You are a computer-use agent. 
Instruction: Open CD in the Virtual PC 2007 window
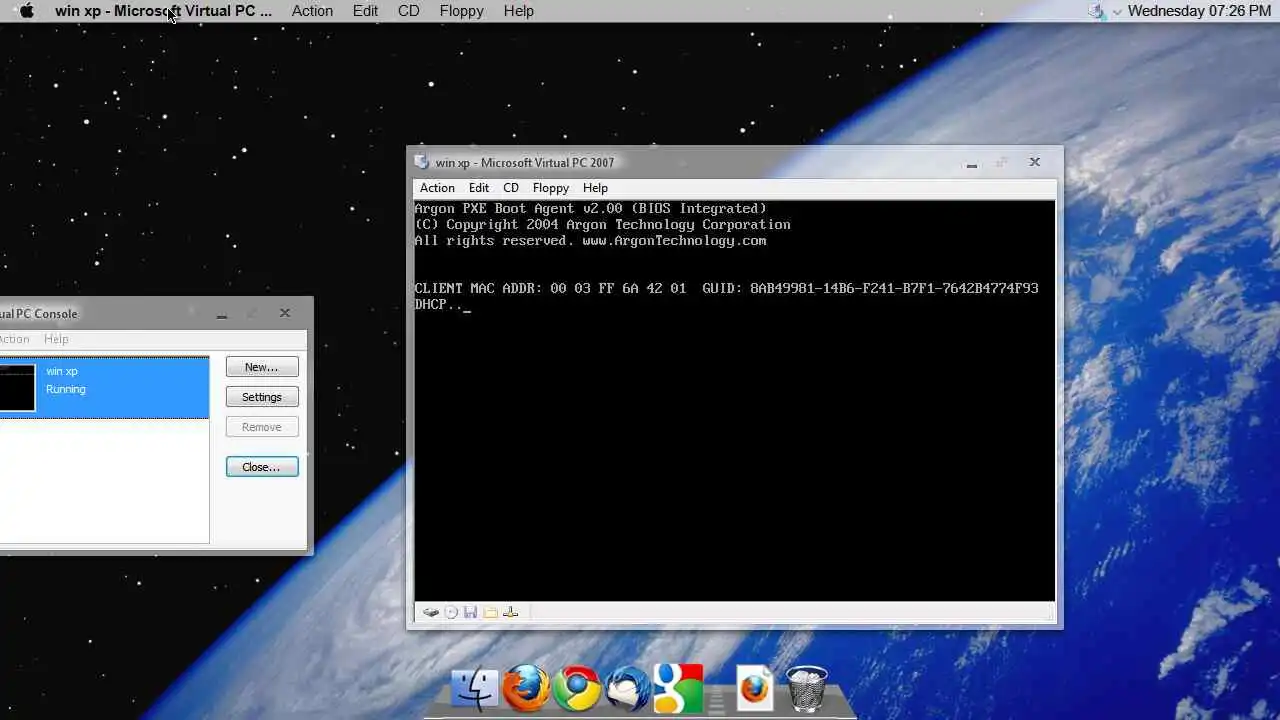pos(511,188)
